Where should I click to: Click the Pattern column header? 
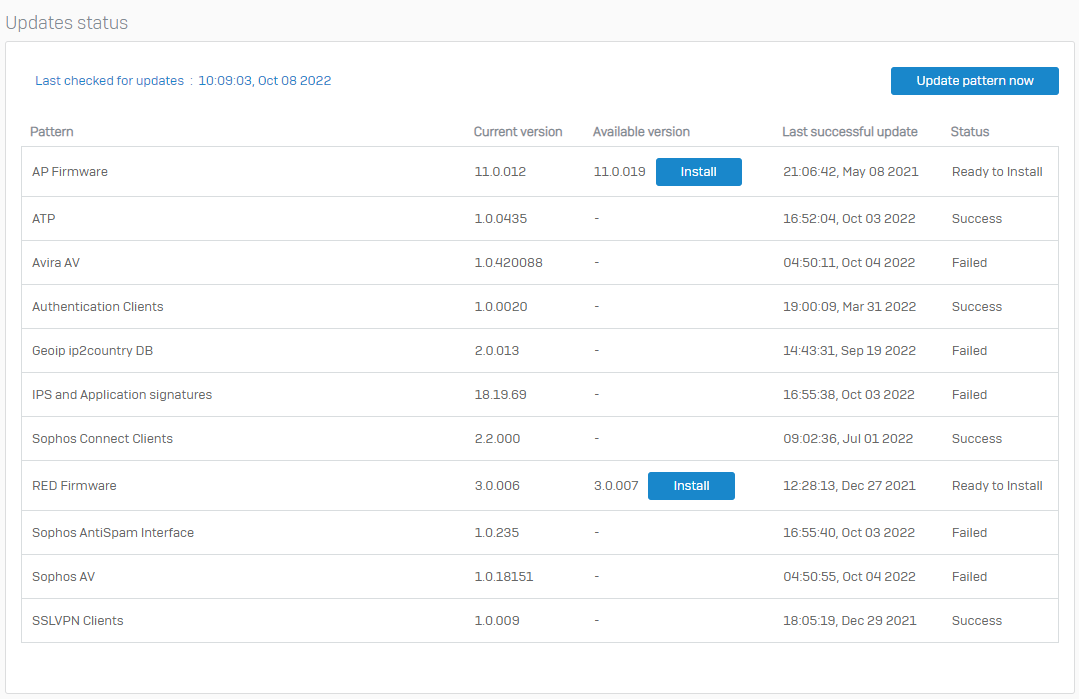point(52,131)
